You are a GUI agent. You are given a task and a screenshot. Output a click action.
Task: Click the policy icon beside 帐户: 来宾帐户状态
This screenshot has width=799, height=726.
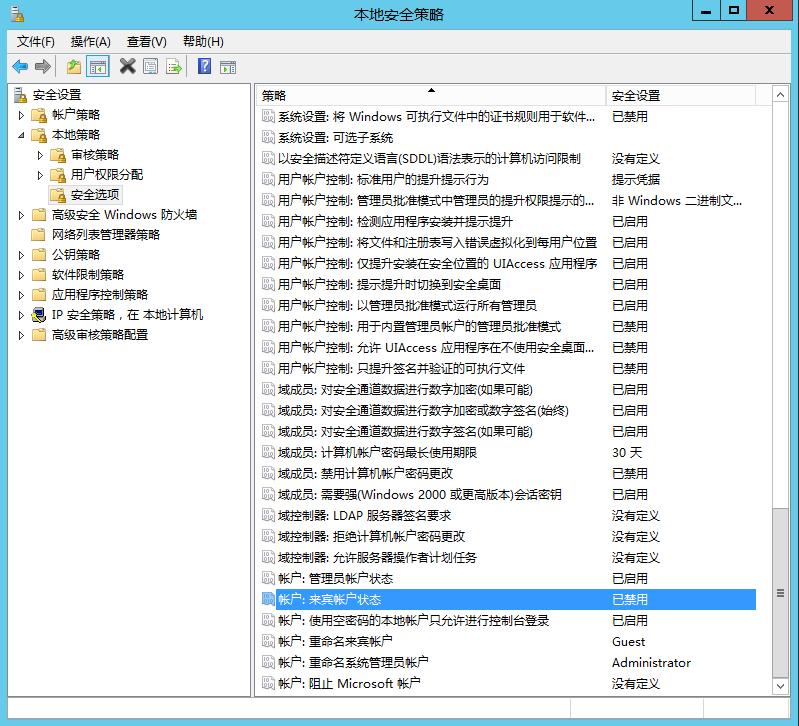(x=268, y=599)
